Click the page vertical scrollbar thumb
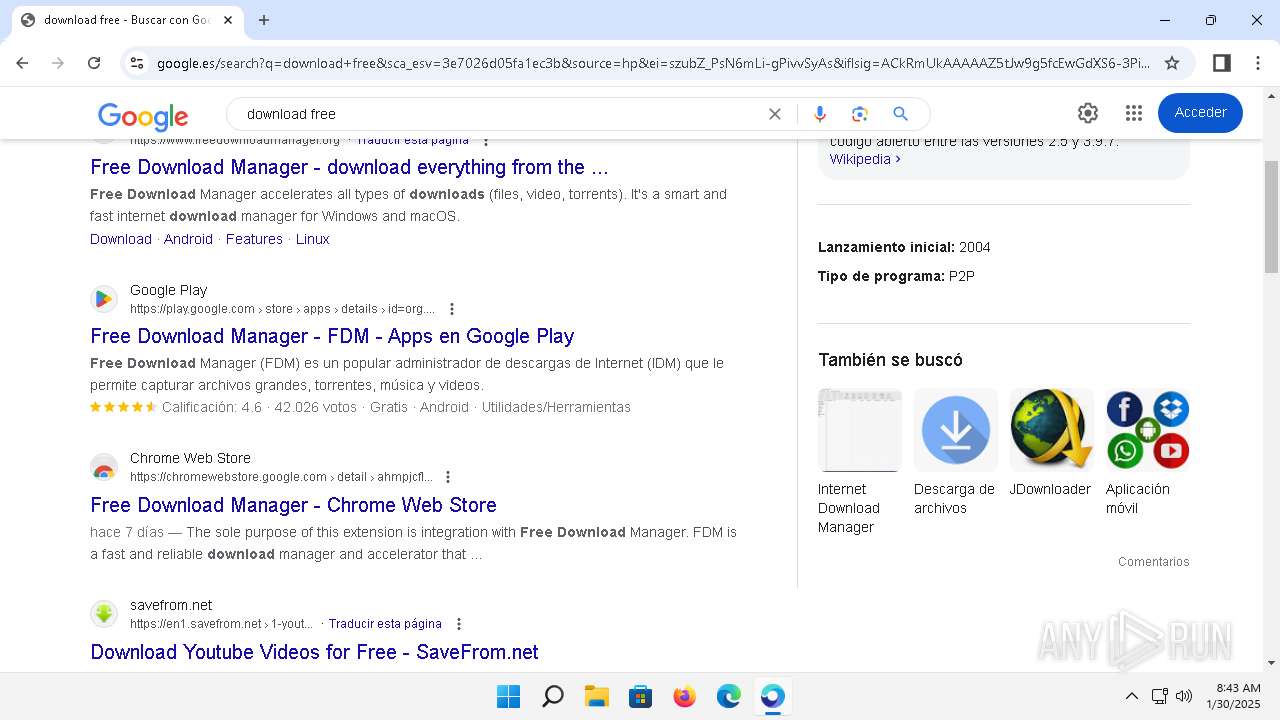 1271,216
